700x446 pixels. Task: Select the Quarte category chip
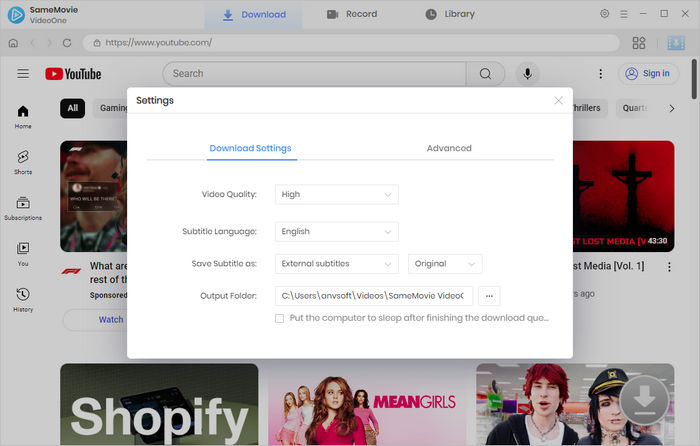634,108
